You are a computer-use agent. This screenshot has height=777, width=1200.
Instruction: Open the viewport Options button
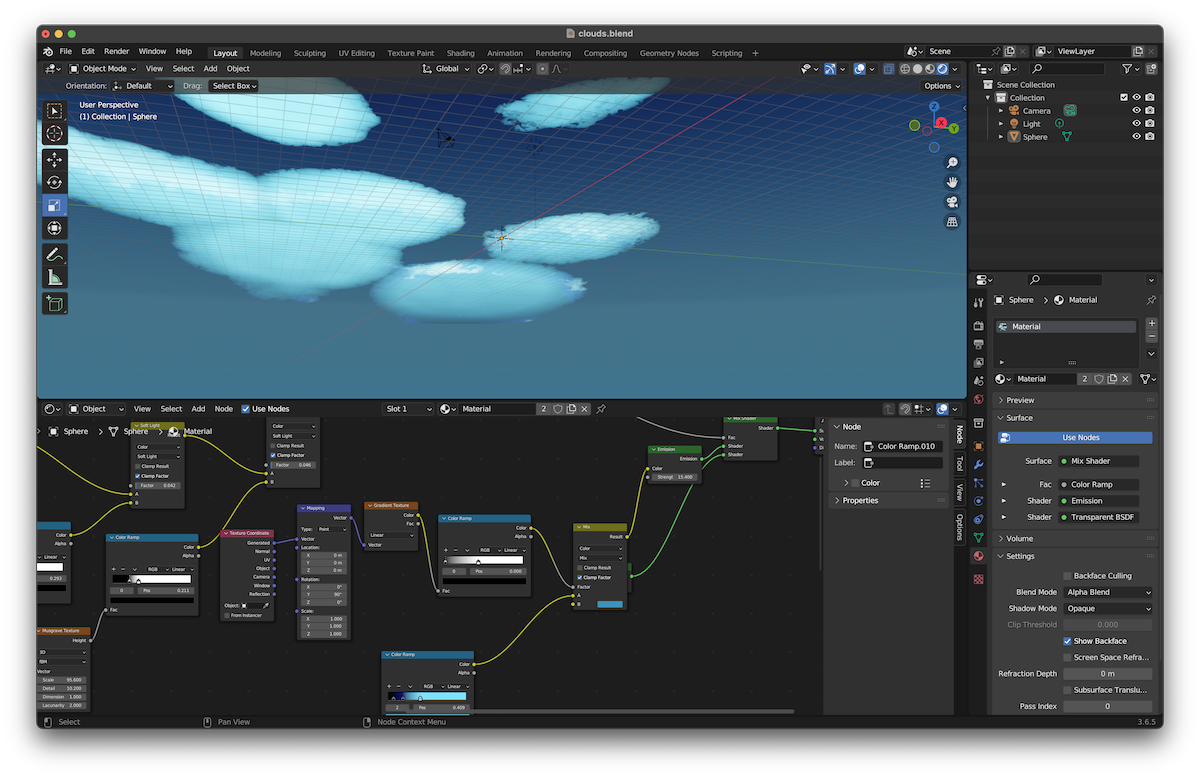pos(941,86)
